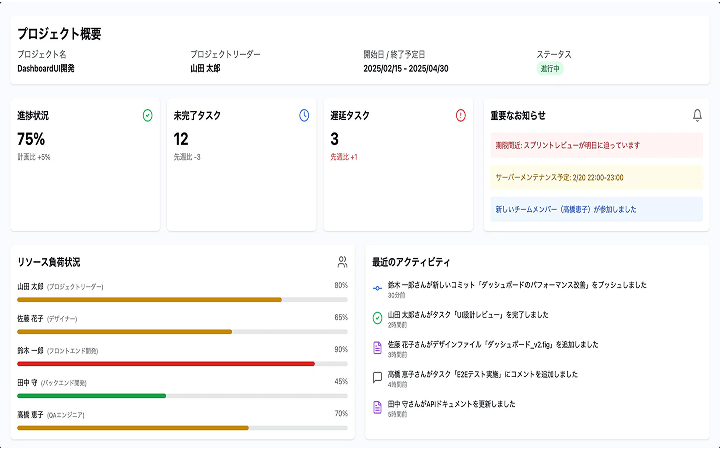Click the 90% value for 鈴木 一郎

point(341,349)
